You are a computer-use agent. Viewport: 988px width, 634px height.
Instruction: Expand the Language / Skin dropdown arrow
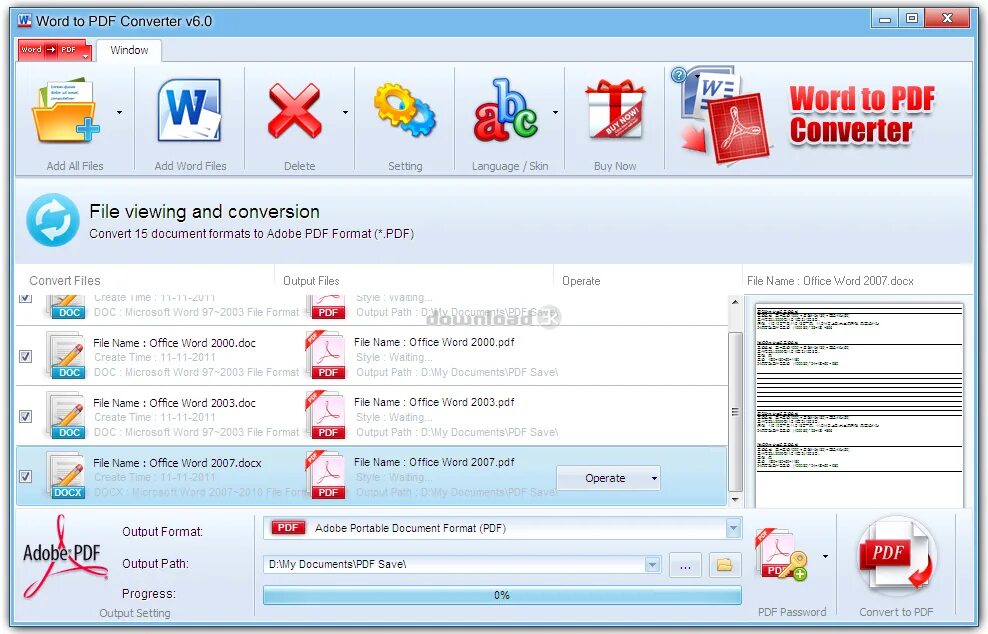pyautogui.click(x=555, y=113)
